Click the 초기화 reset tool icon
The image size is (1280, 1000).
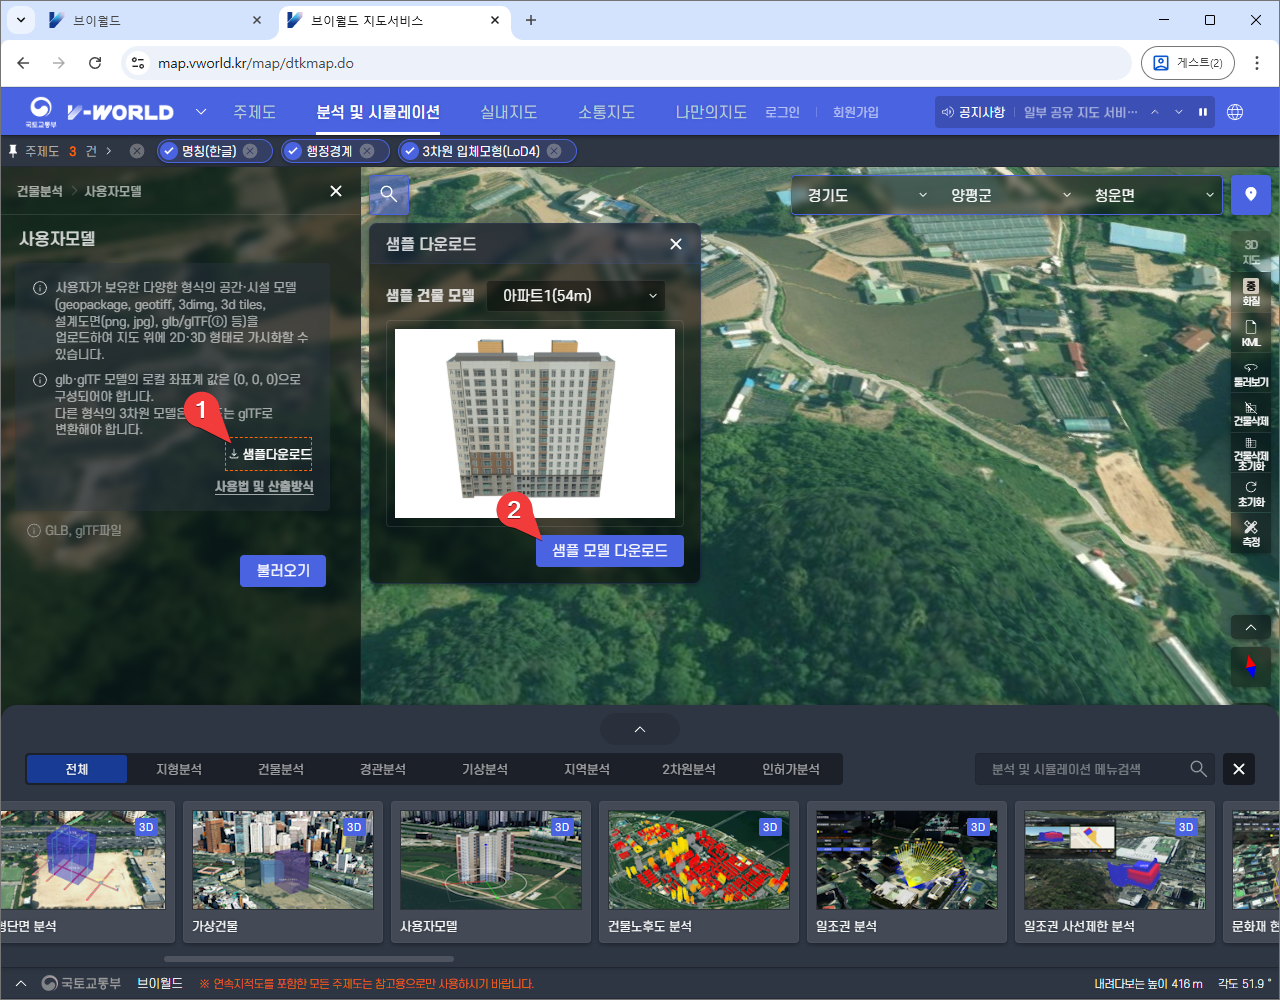click(1250, 493)
